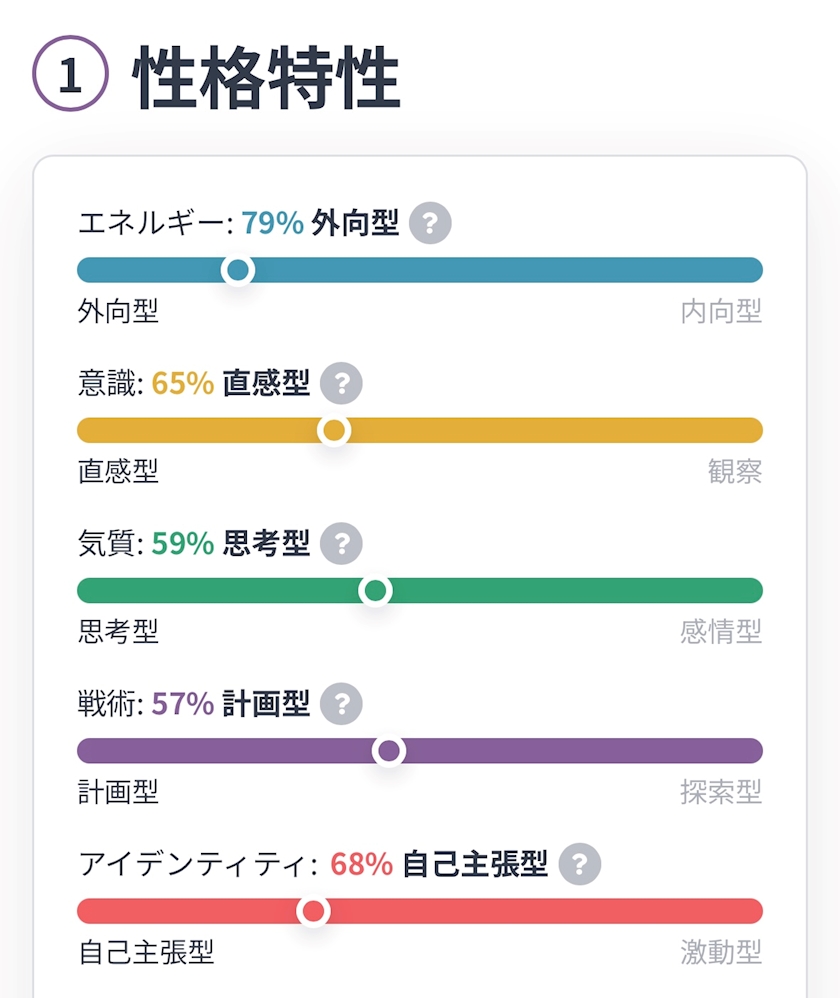Viewport: 840px width, 998px height.
Task: Click the purple 戦術 slider handle
Action: click(389, 751)
